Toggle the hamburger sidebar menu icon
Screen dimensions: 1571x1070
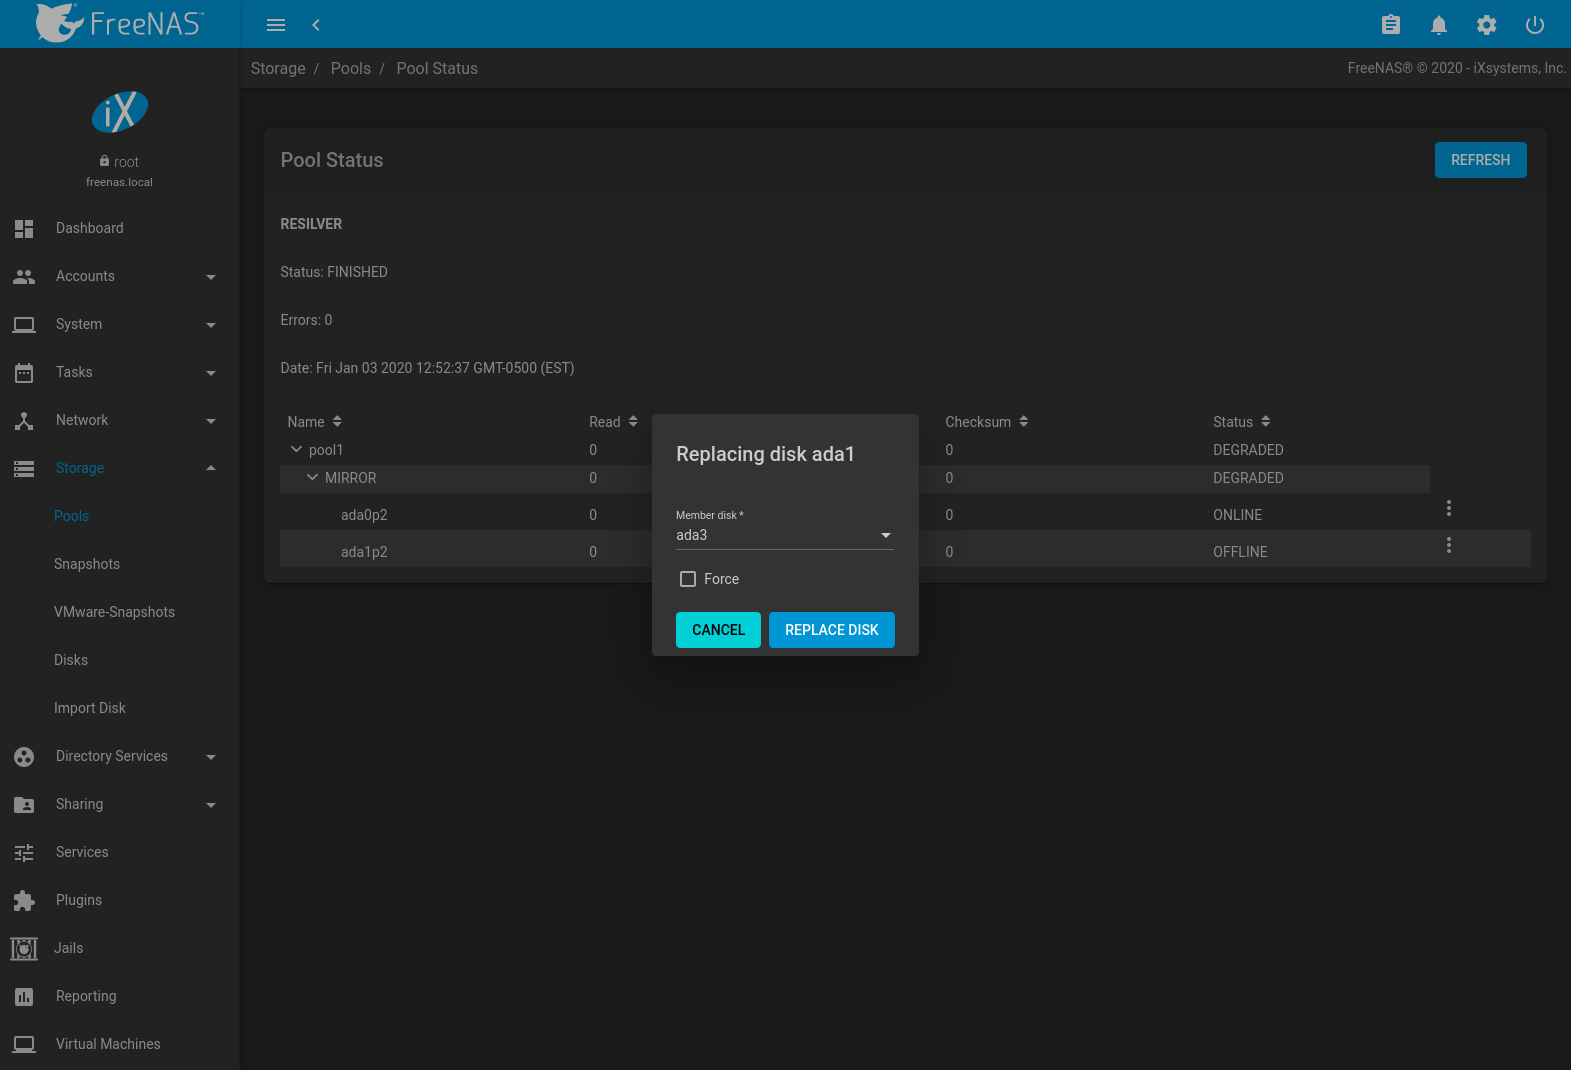[276, 25]
